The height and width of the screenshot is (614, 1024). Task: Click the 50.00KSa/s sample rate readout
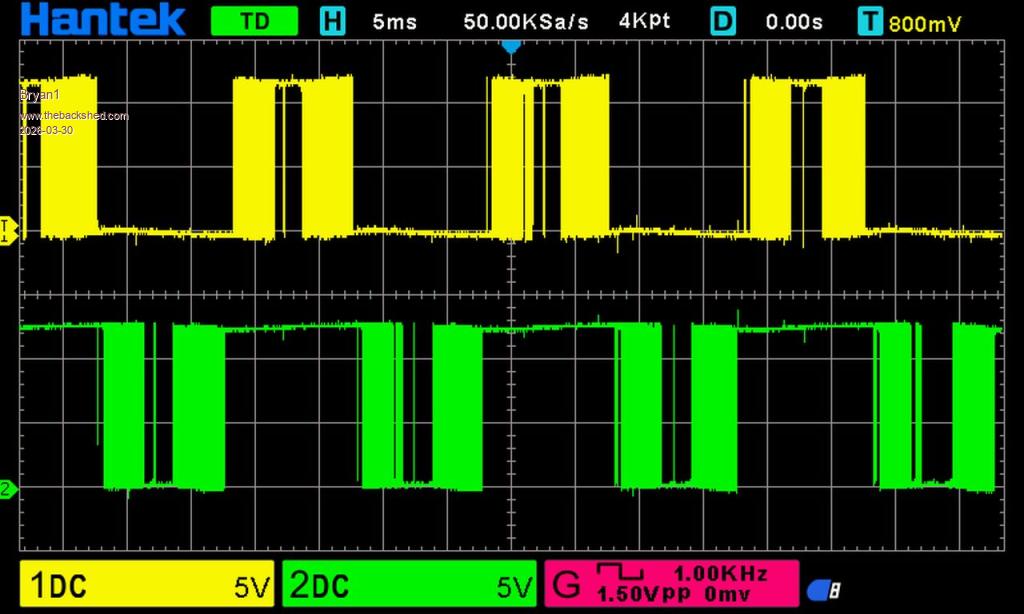(526, 21)
